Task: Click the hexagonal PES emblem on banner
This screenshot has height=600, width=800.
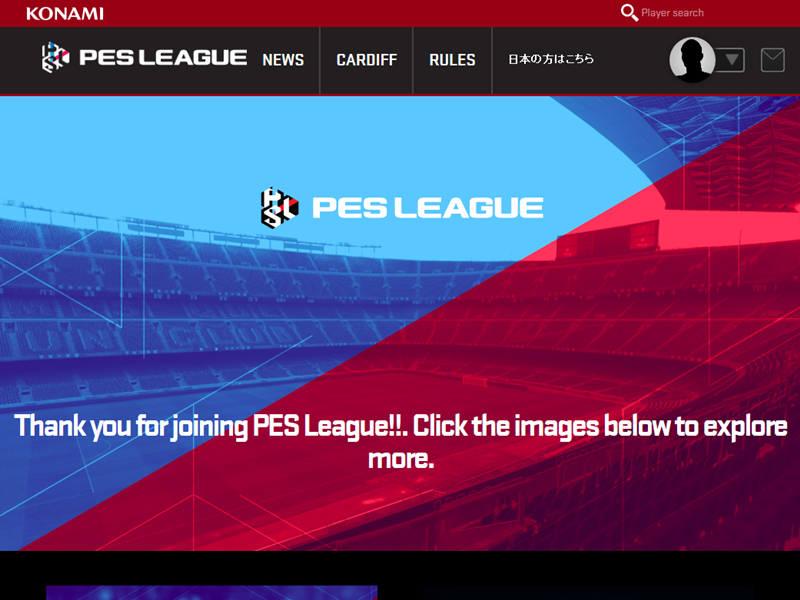Action: coord(279,207)
